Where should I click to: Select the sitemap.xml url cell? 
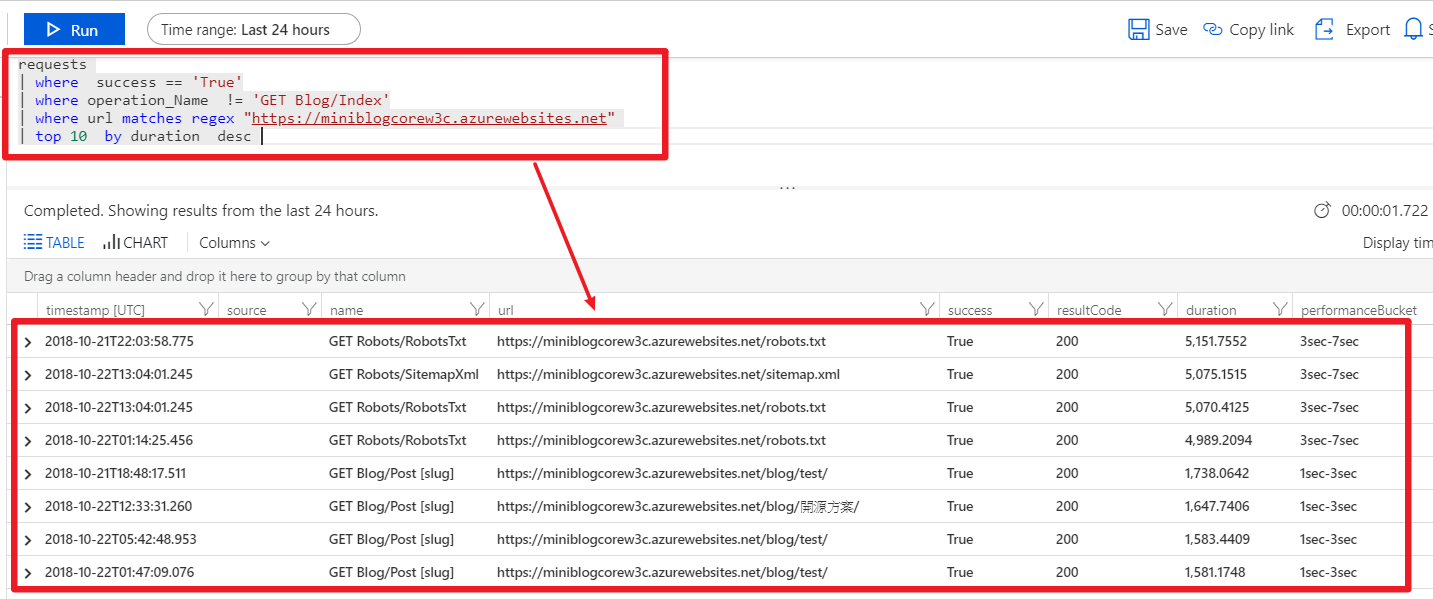pos(668,374)
